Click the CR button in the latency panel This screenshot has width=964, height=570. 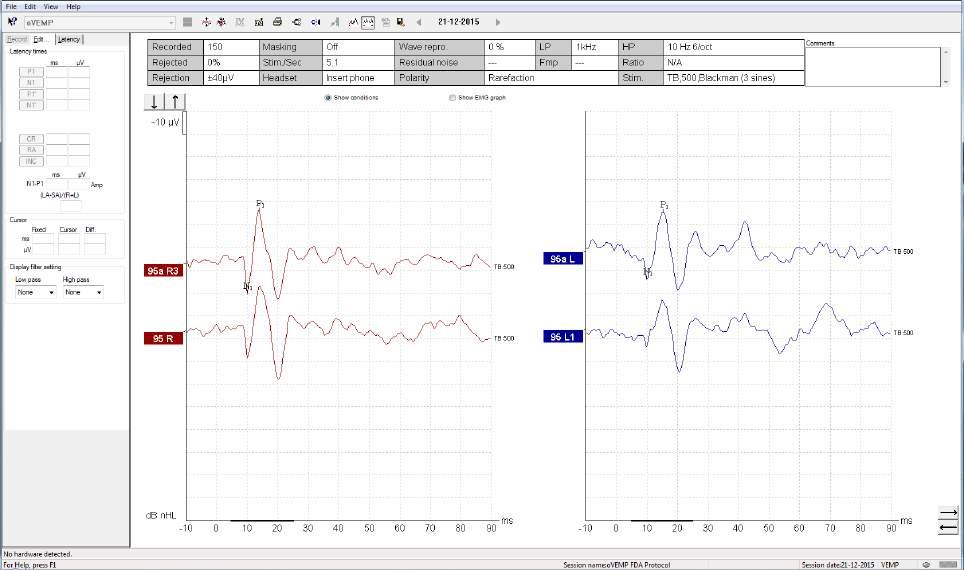tap(31, 139)
